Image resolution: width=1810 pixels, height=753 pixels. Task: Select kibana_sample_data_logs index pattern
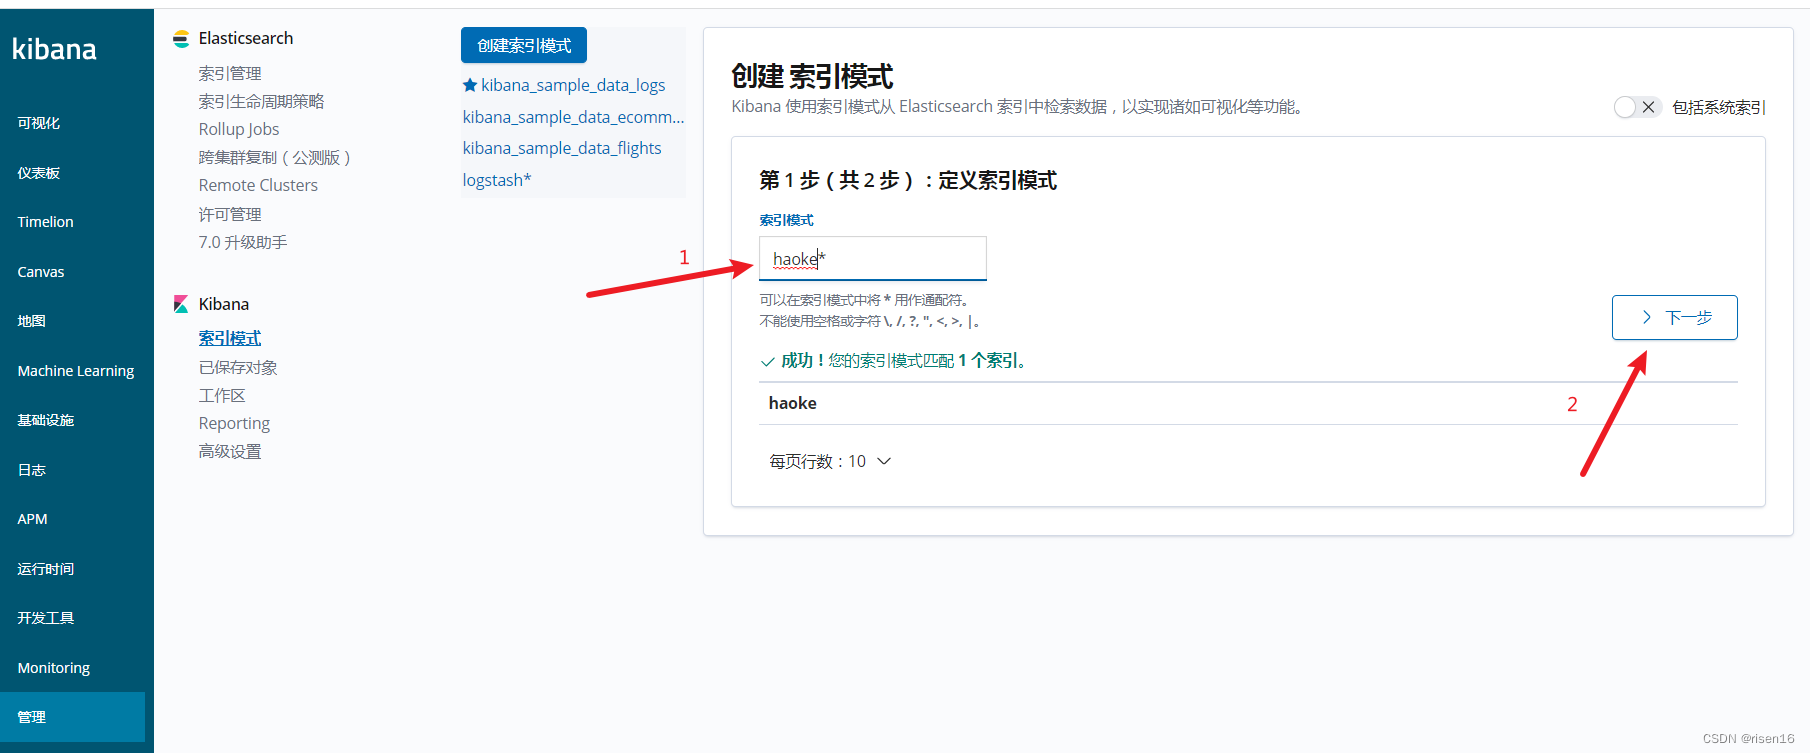(x=573, y=85)
